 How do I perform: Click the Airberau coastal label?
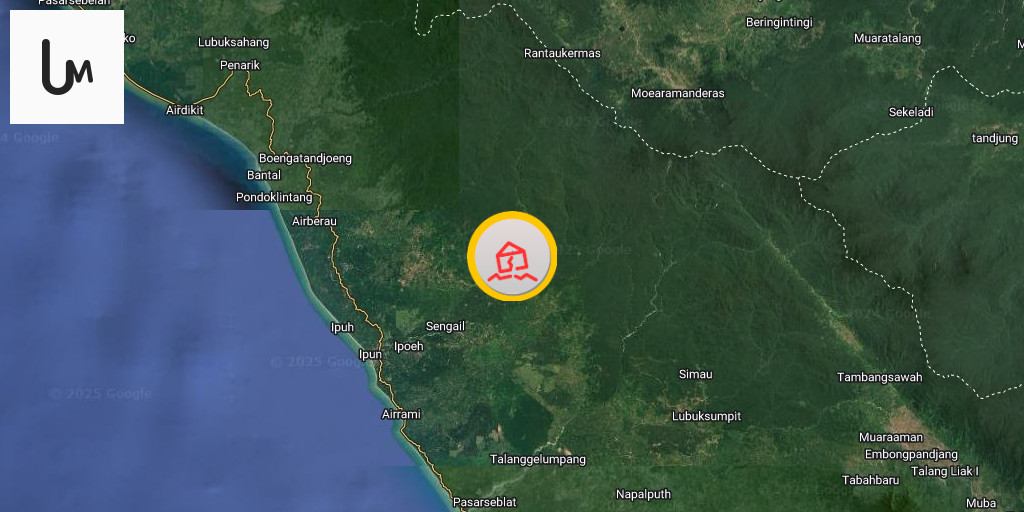[314, 221]
